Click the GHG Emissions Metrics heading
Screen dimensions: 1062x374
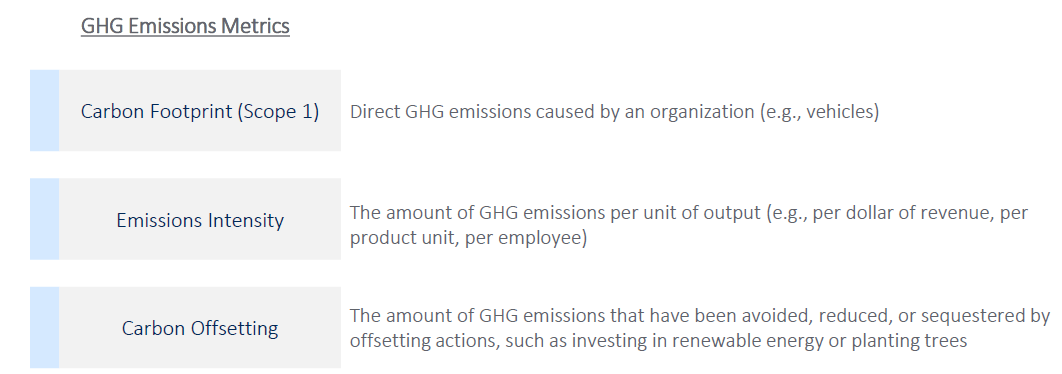click(x=185, y=26)
